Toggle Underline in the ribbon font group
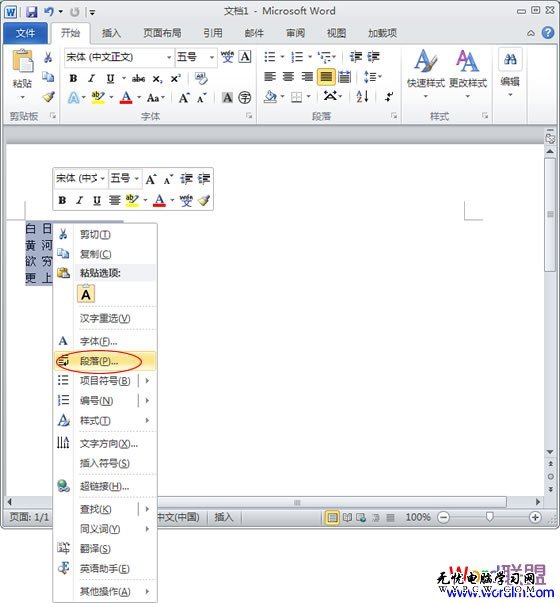The width and height of the screenshot is (560, 603). [110, 78]
